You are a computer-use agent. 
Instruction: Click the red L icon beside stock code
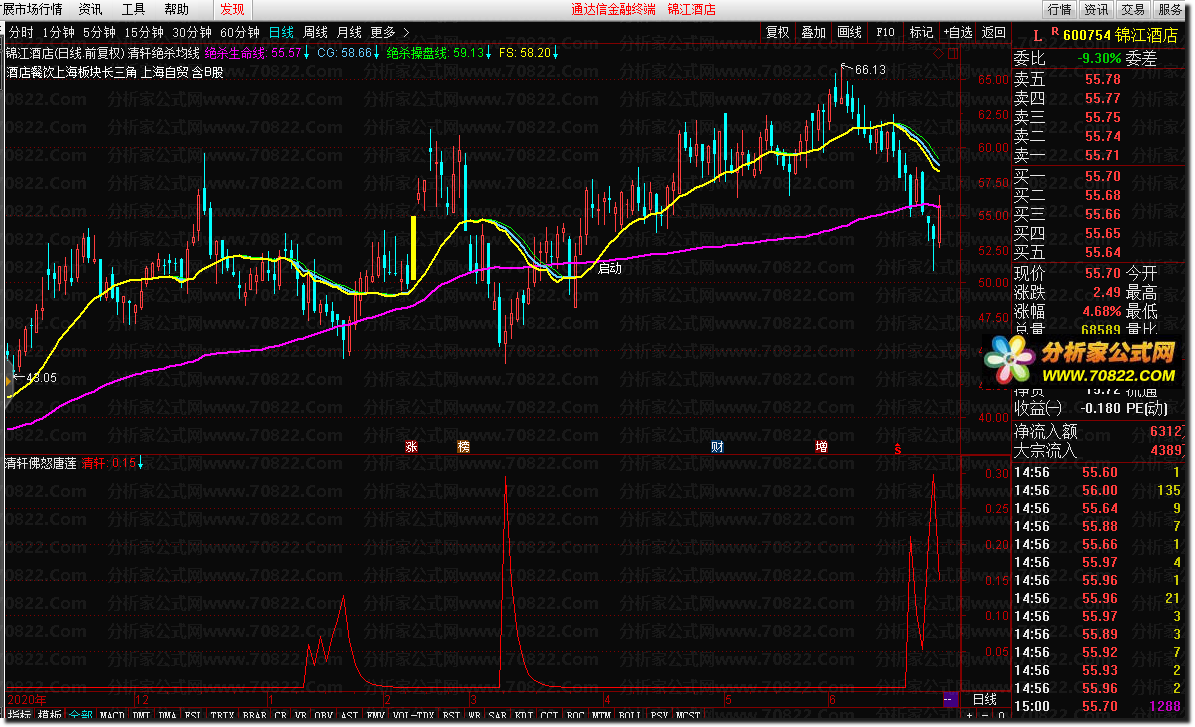[x=1037, y=36]
